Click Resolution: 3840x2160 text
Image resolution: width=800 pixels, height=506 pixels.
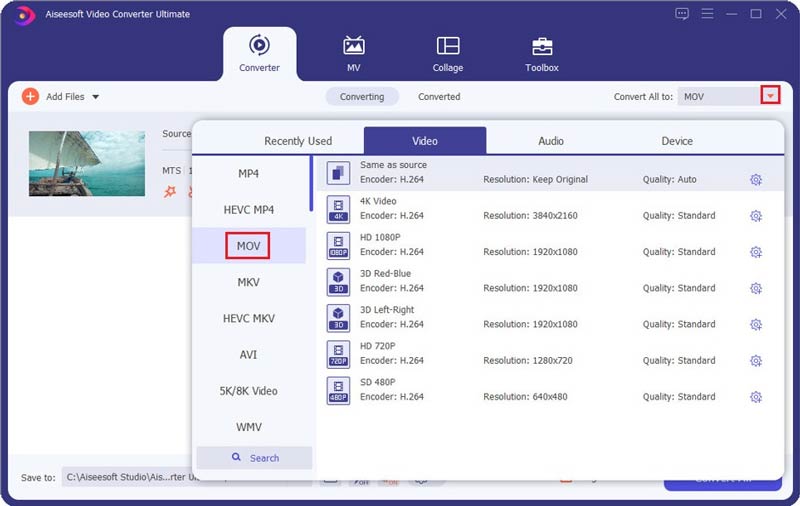(x=530, y=215)
